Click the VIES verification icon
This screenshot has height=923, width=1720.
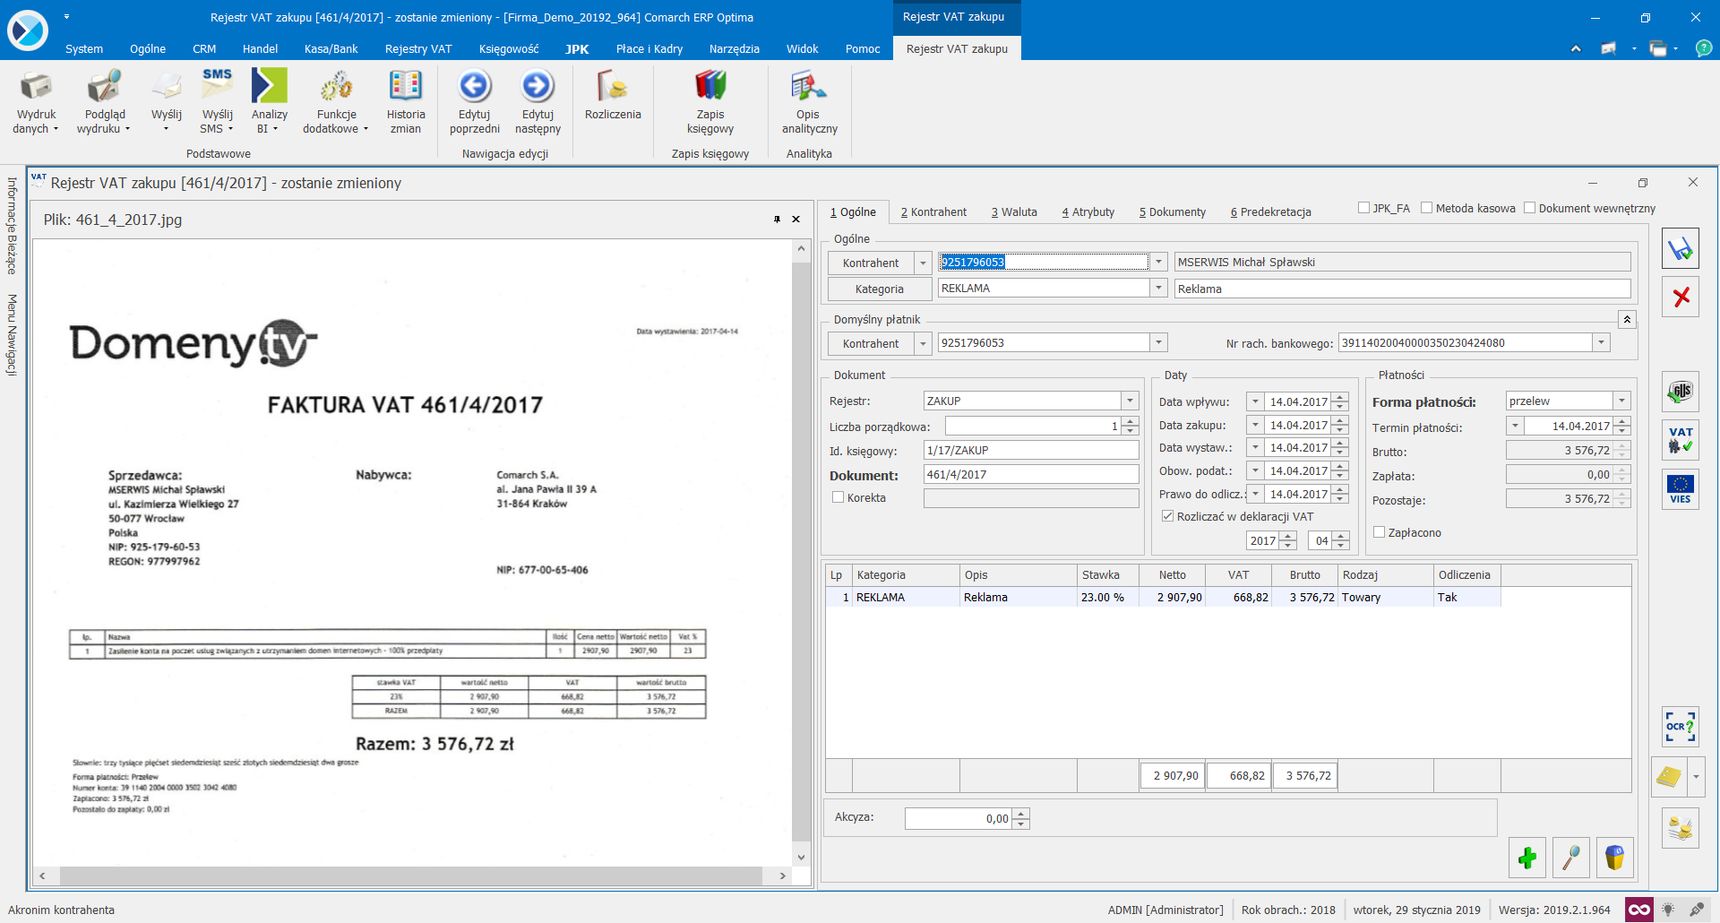click(x=1680, y=488)
